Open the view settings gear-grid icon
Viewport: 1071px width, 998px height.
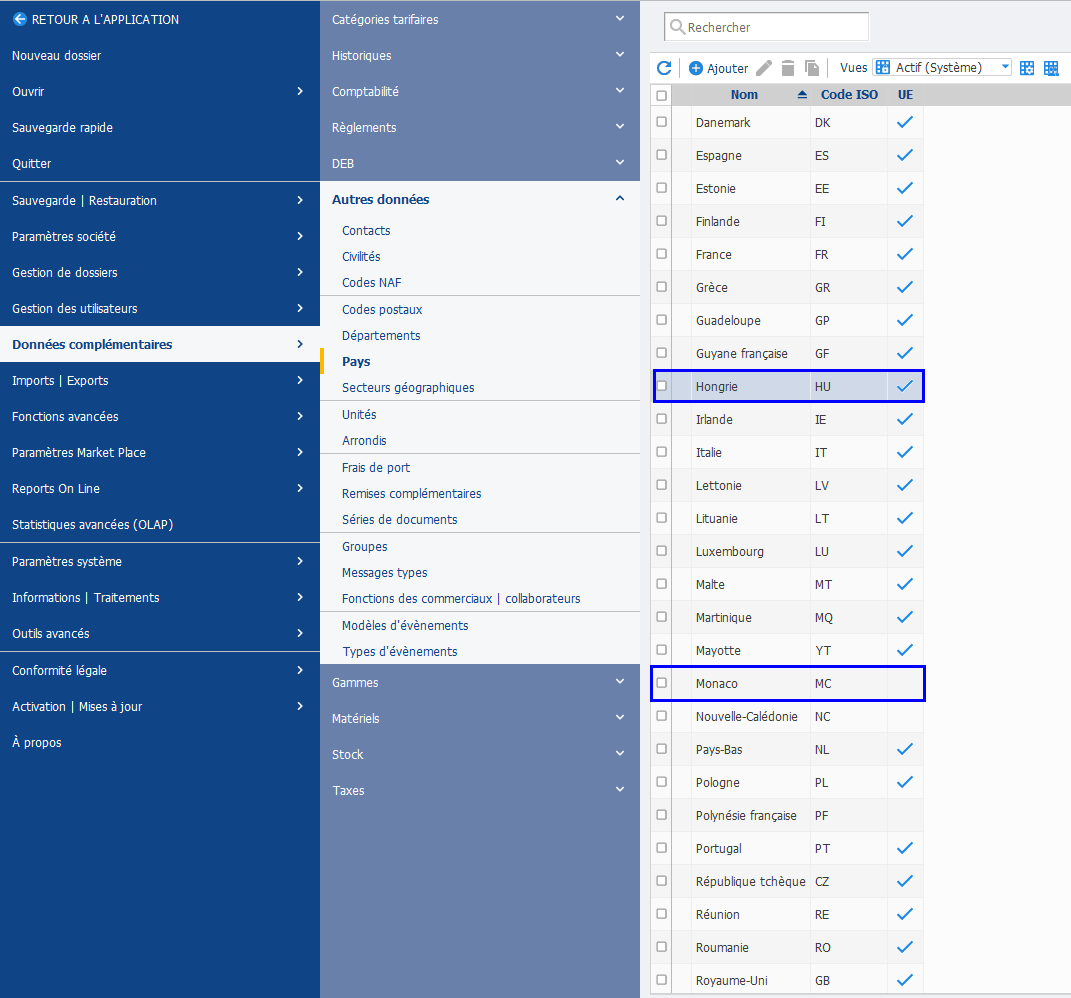click(1027, 68)
